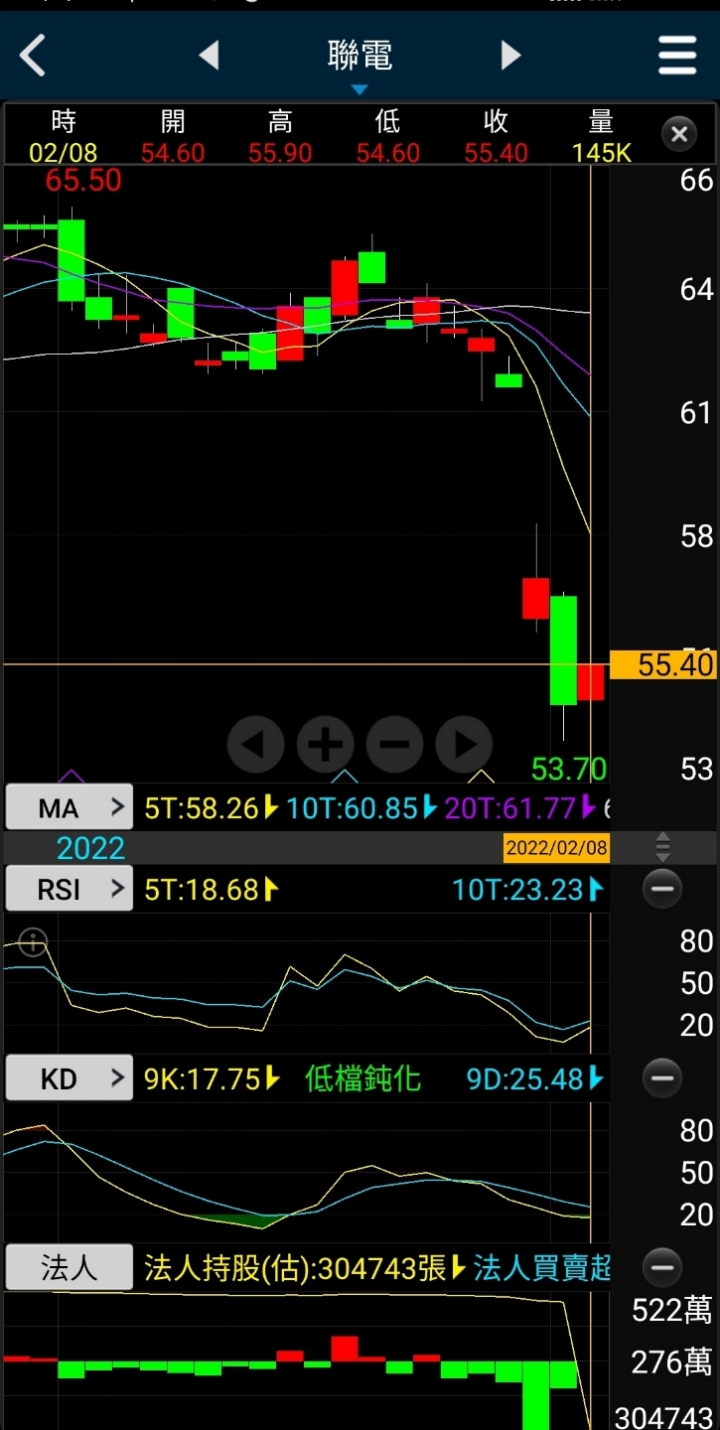This screenshot has width=720, height=1430.
Task: Remove the RSI indicator panel
Action: pyautogui.click(x=662, y=888)
